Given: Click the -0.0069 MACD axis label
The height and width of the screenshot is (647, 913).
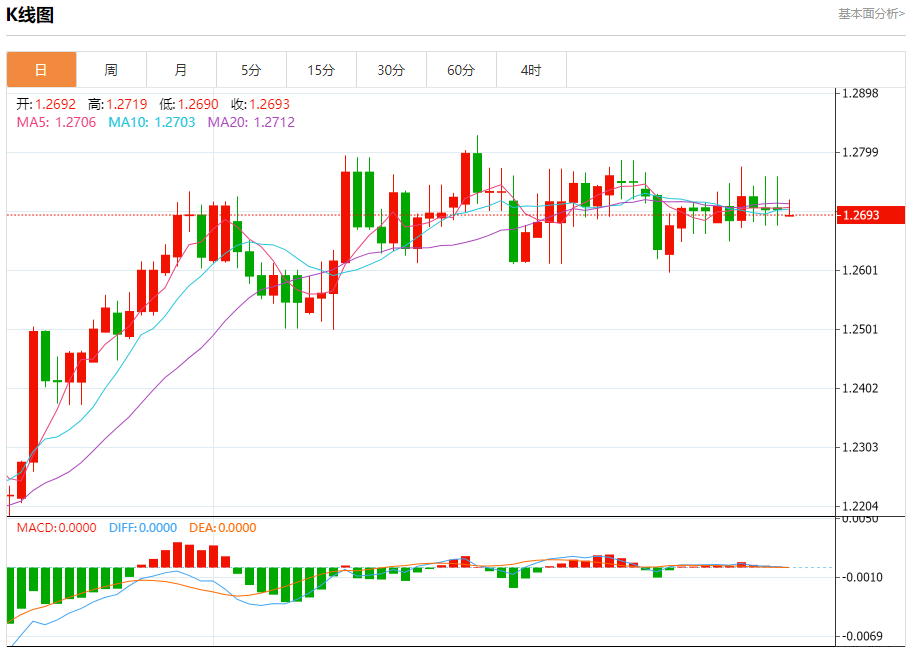Looking at the screenshot, I should tap(862, 636).
